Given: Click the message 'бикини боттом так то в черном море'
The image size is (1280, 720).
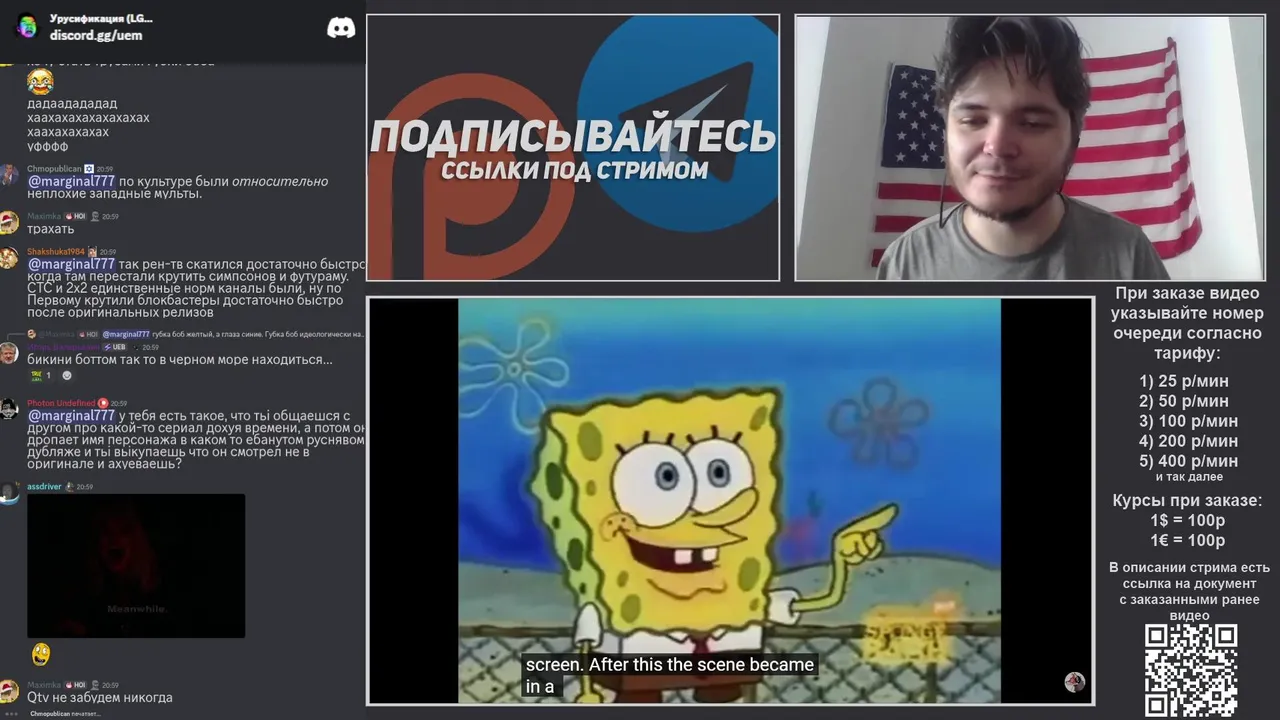Looking at the screenshot, I should pos(180,360).
